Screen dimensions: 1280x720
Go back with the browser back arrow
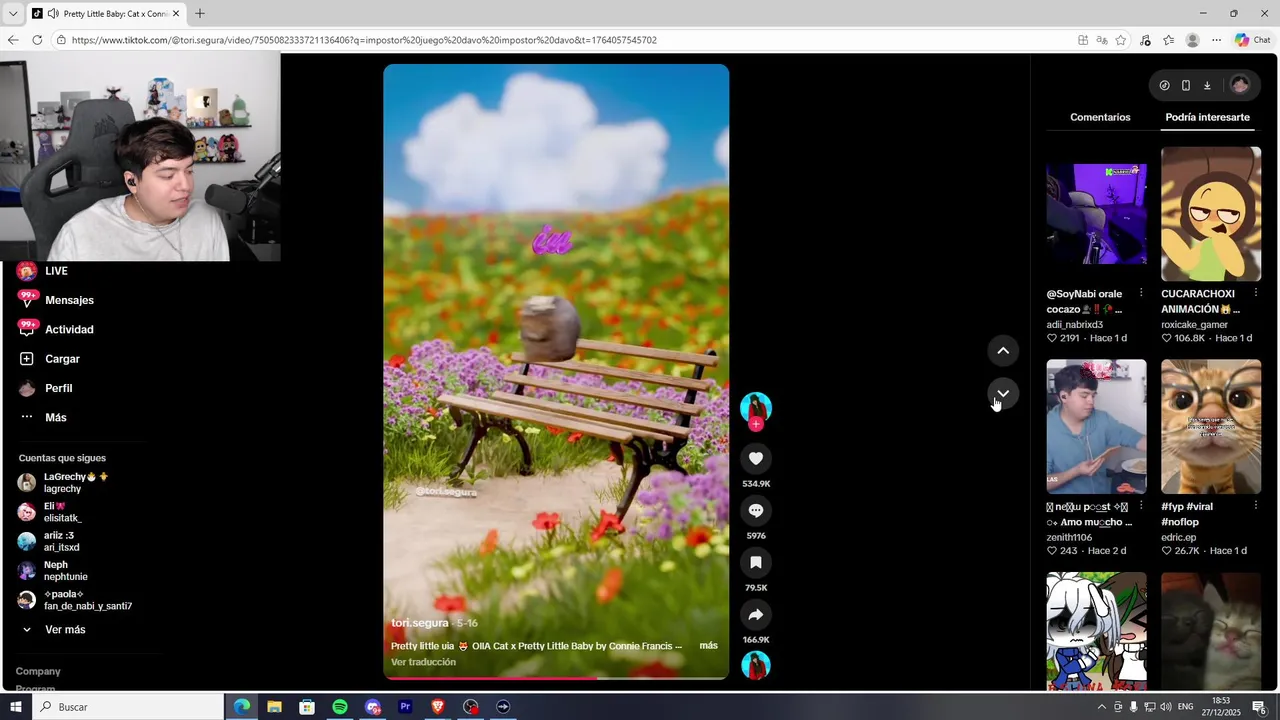click(13, 40)
